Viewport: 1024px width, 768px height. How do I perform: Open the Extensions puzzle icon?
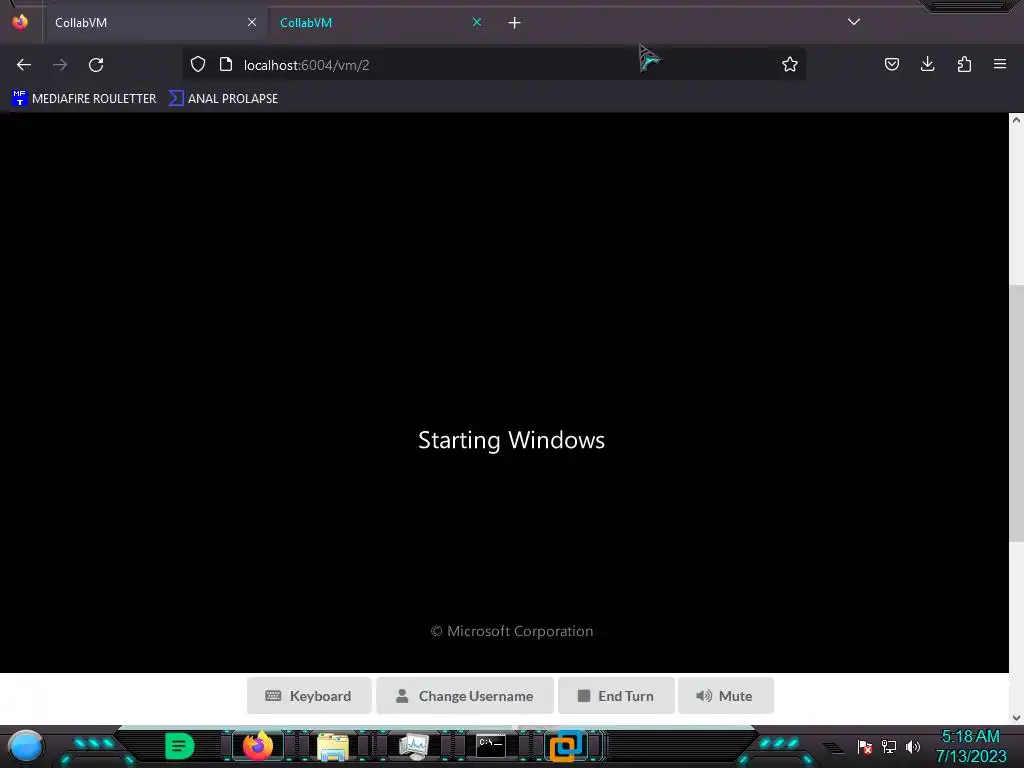964,64
